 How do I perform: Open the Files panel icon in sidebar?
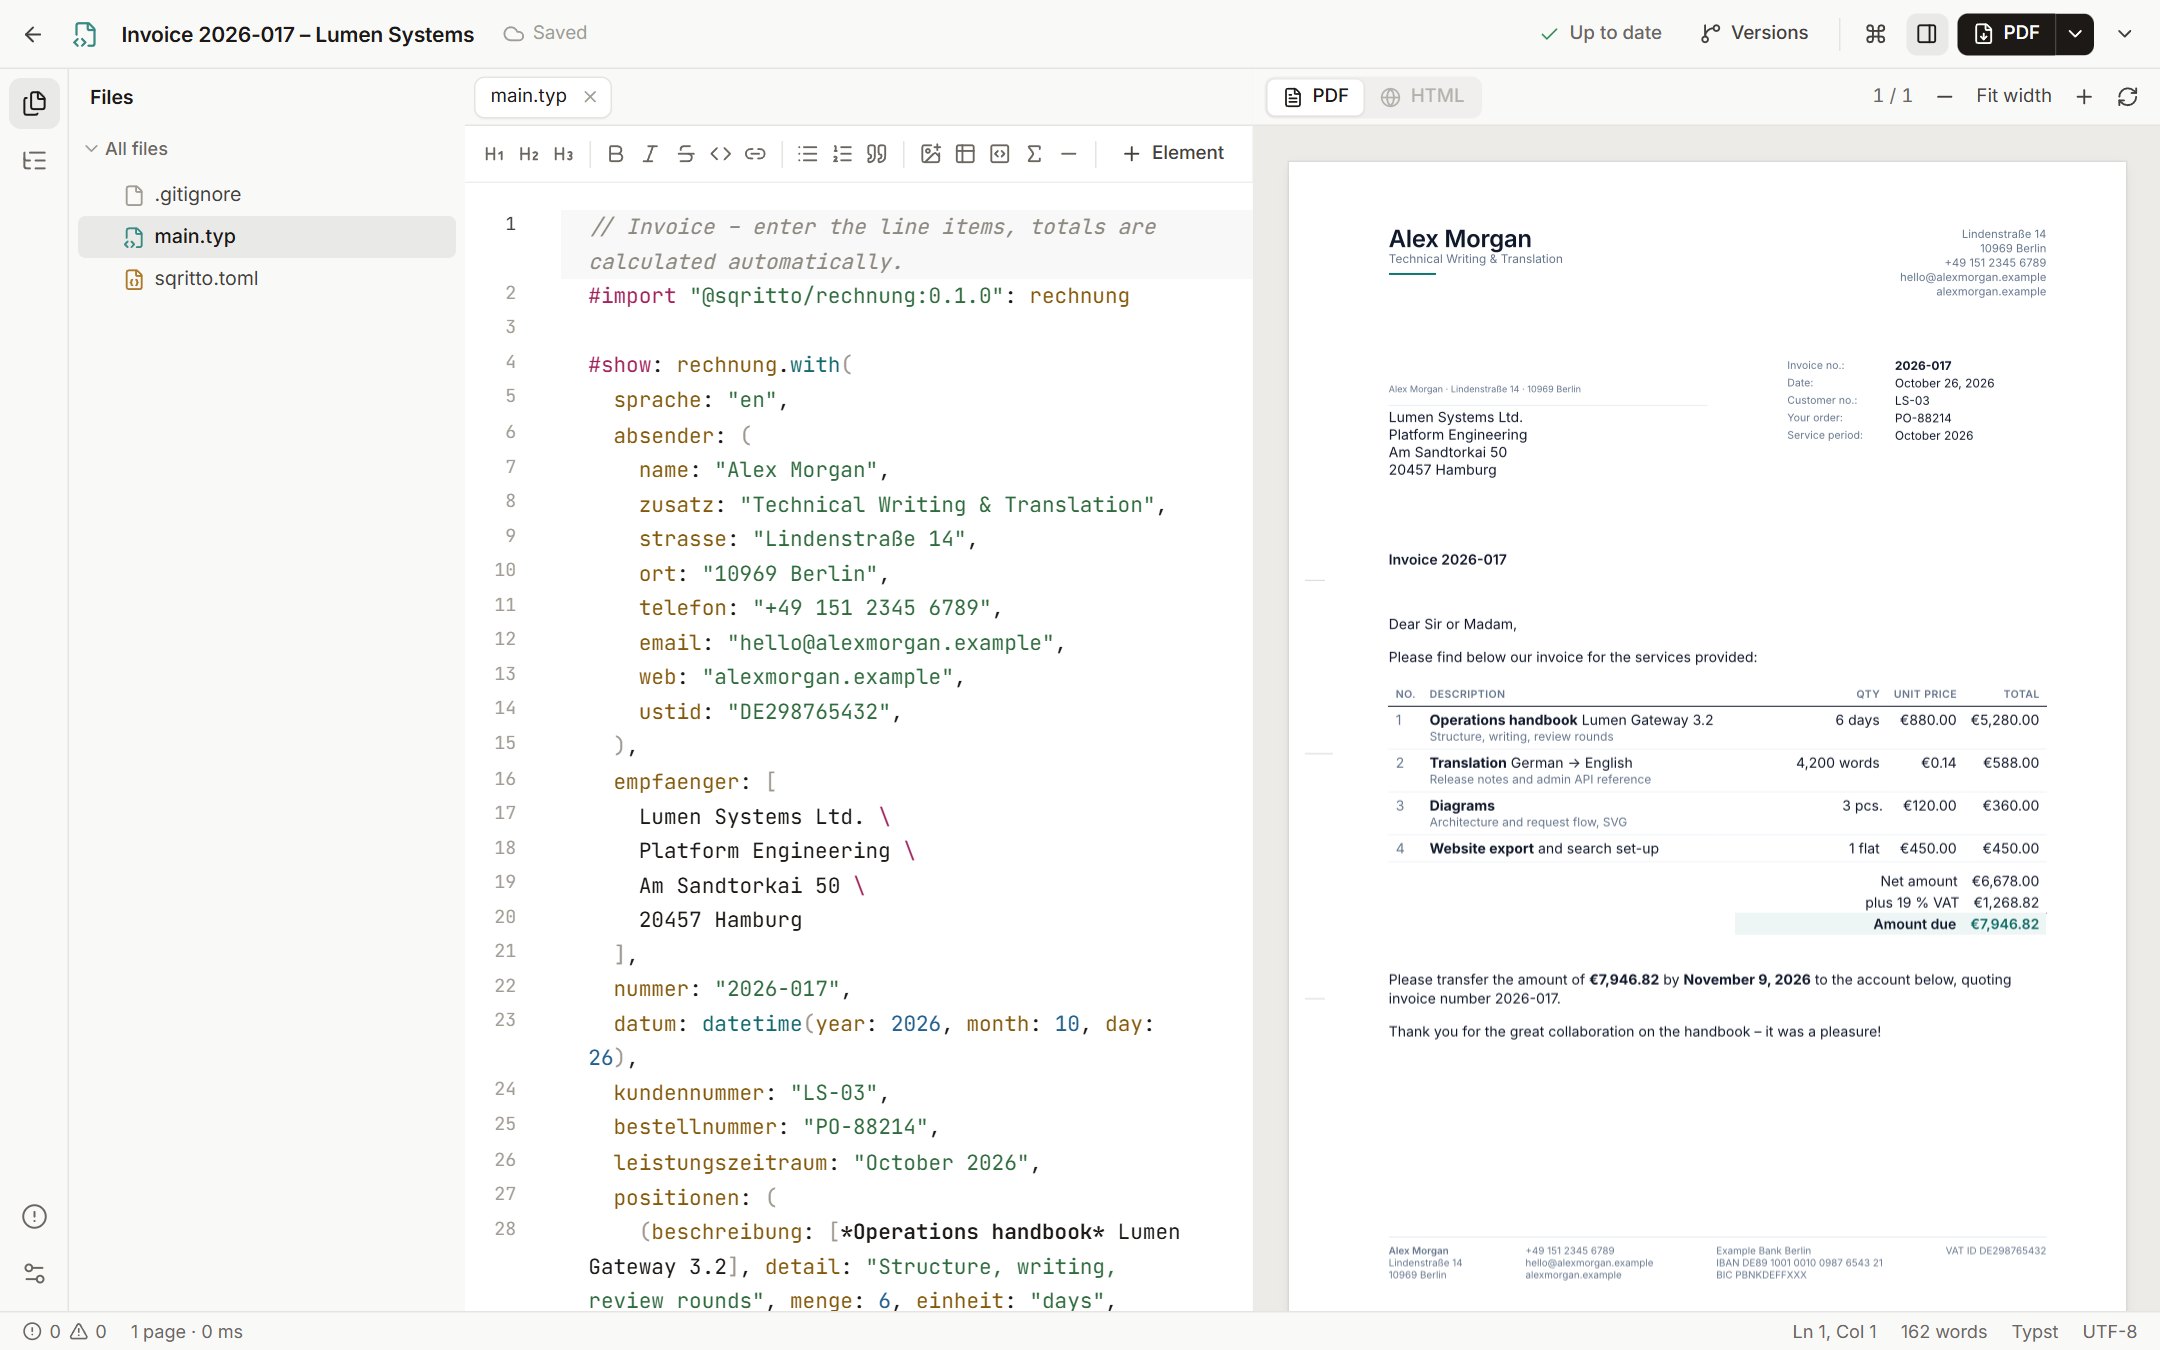[34, 103]
